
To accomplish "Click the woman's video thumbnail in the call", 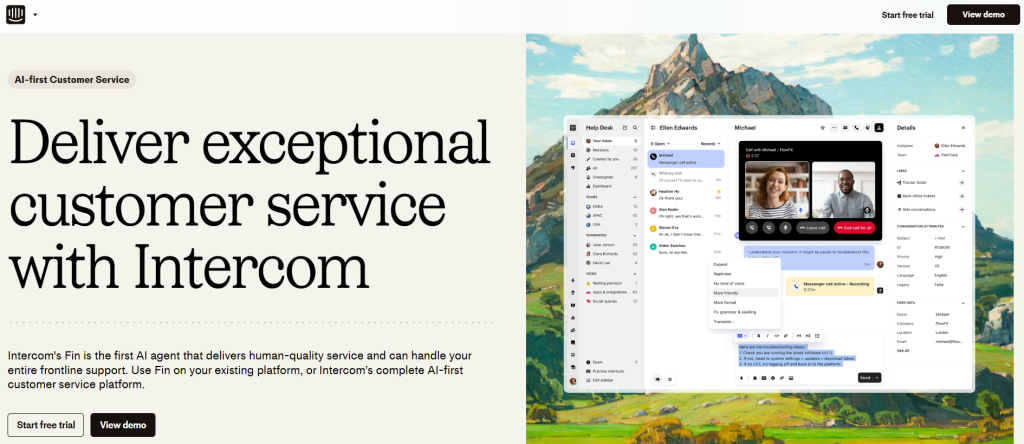I will pos(776,190).
